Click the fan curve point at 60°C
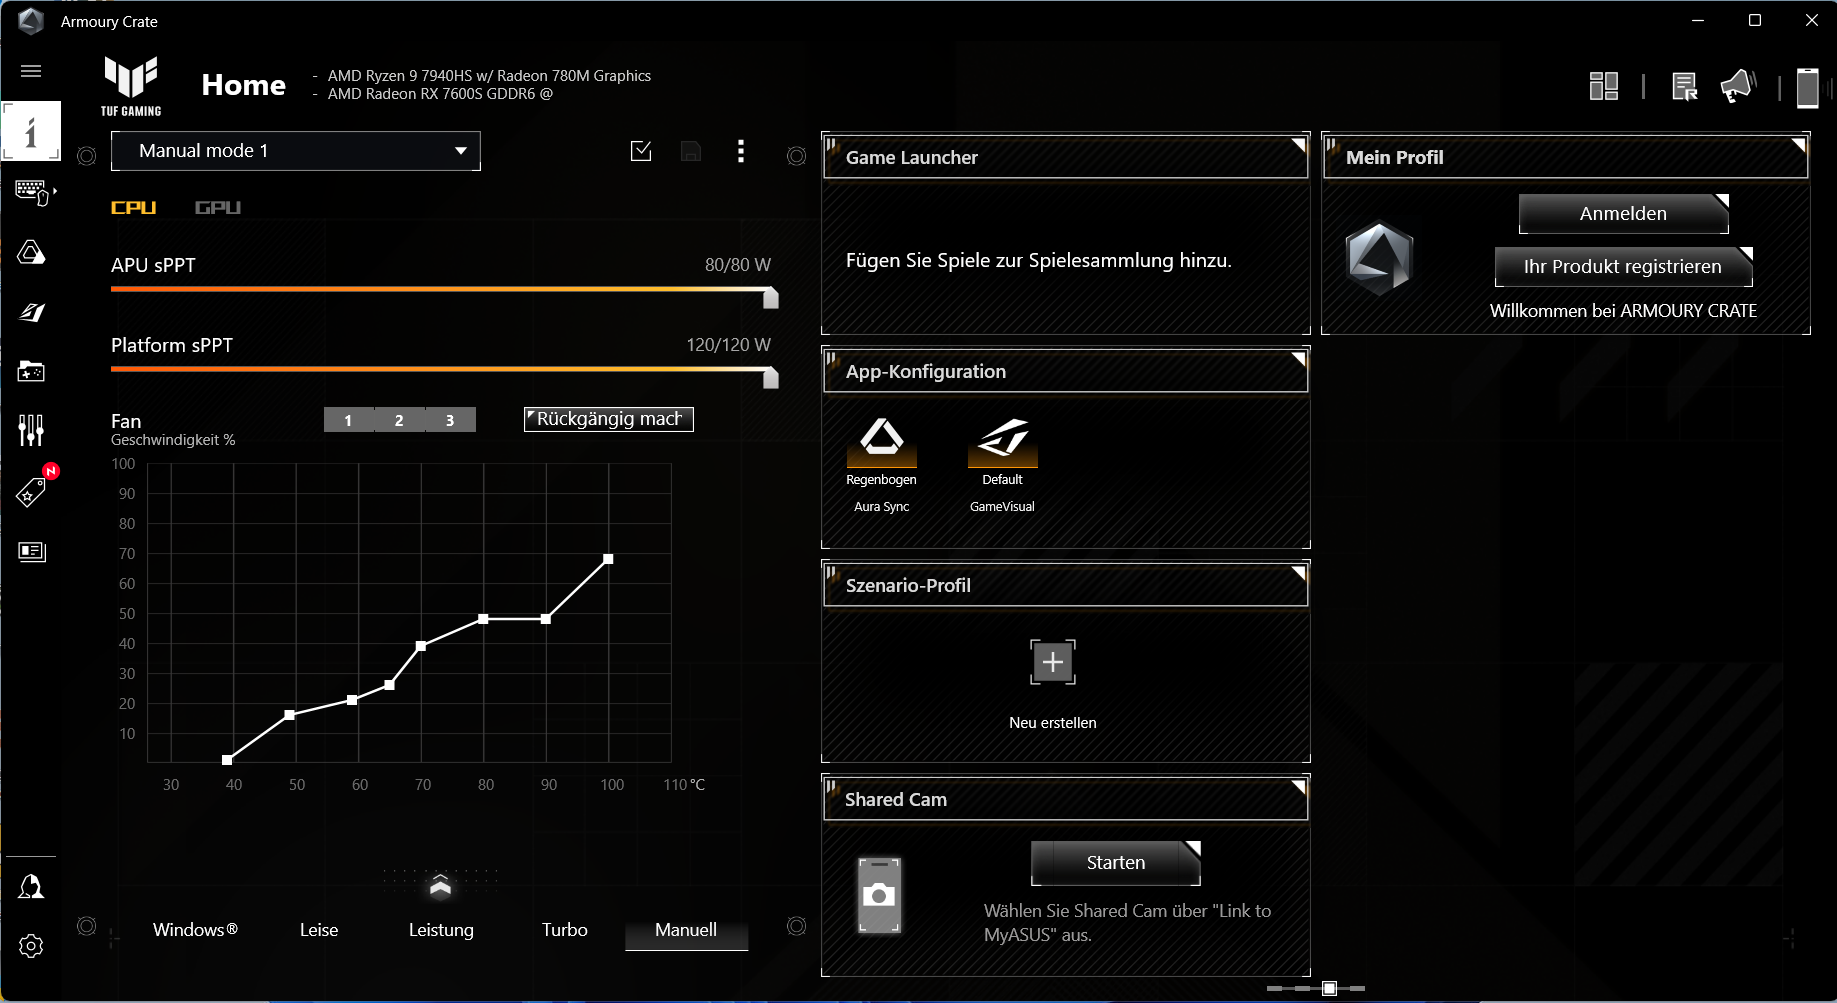Viewport: 1837px width, 1003px height. [352, 700]
